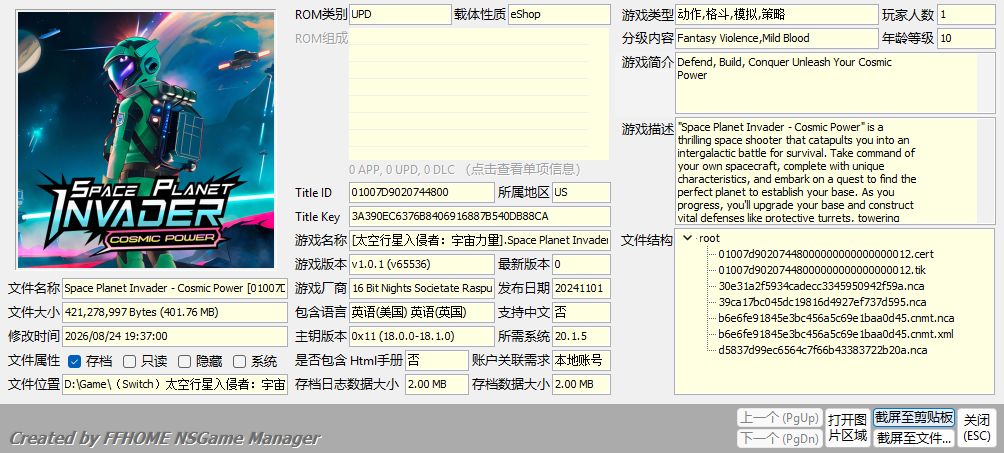
Task: Click the 游戏描述 description text box
Action: 835,170
